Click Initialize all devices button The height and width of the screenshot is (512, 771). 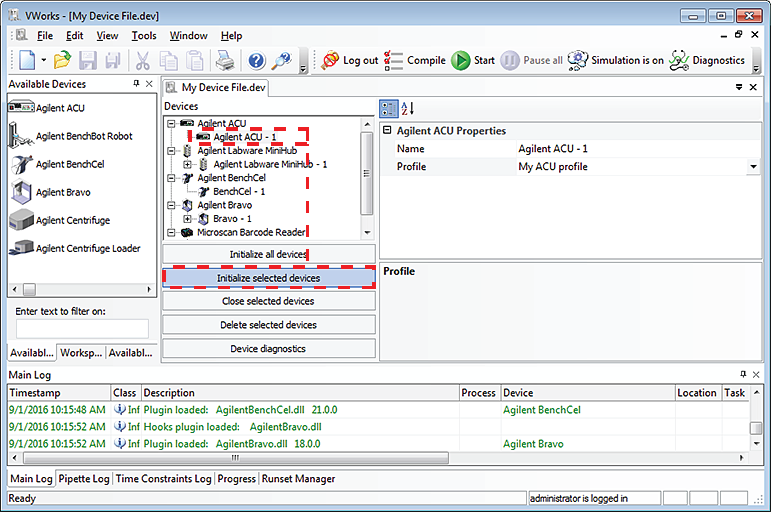point(269,255)
